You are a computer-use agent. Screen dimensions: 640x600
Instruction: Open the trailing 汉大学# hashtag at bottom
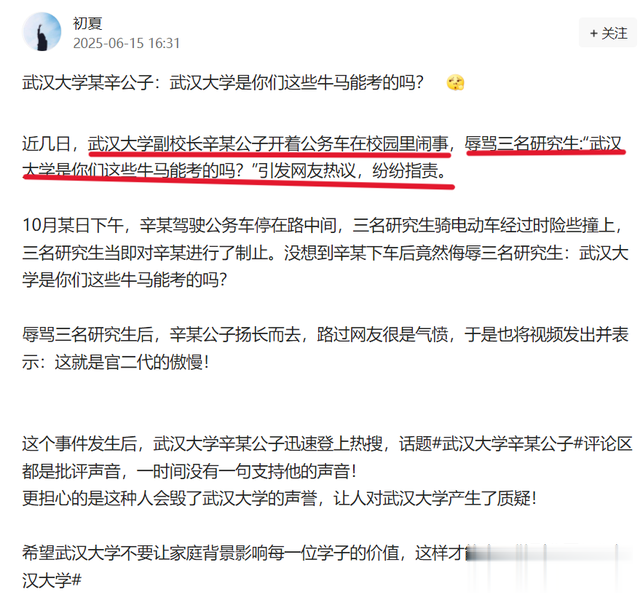pyautogui.click(x=52, y=580)
